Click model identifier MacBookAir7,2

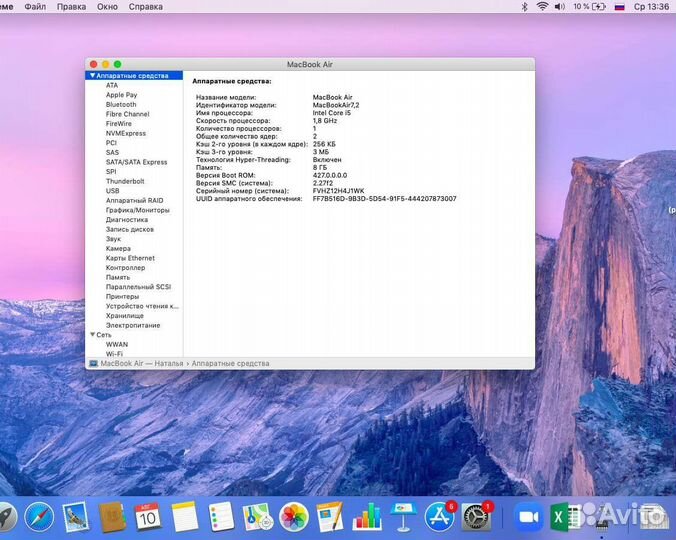pyautogui.click(x=336, y=105)
